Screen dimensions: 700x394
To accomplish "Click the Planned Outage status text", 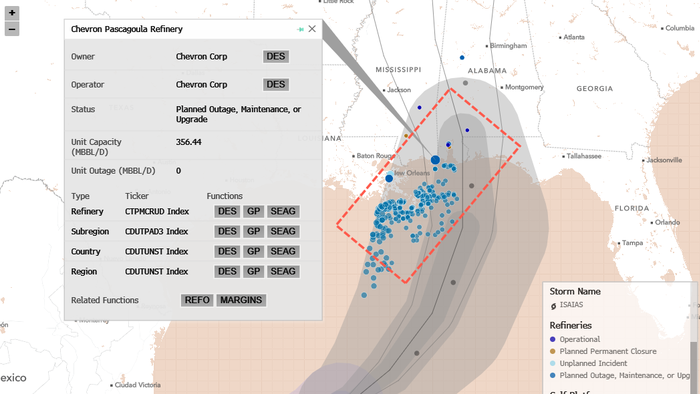I will [238, 114].
